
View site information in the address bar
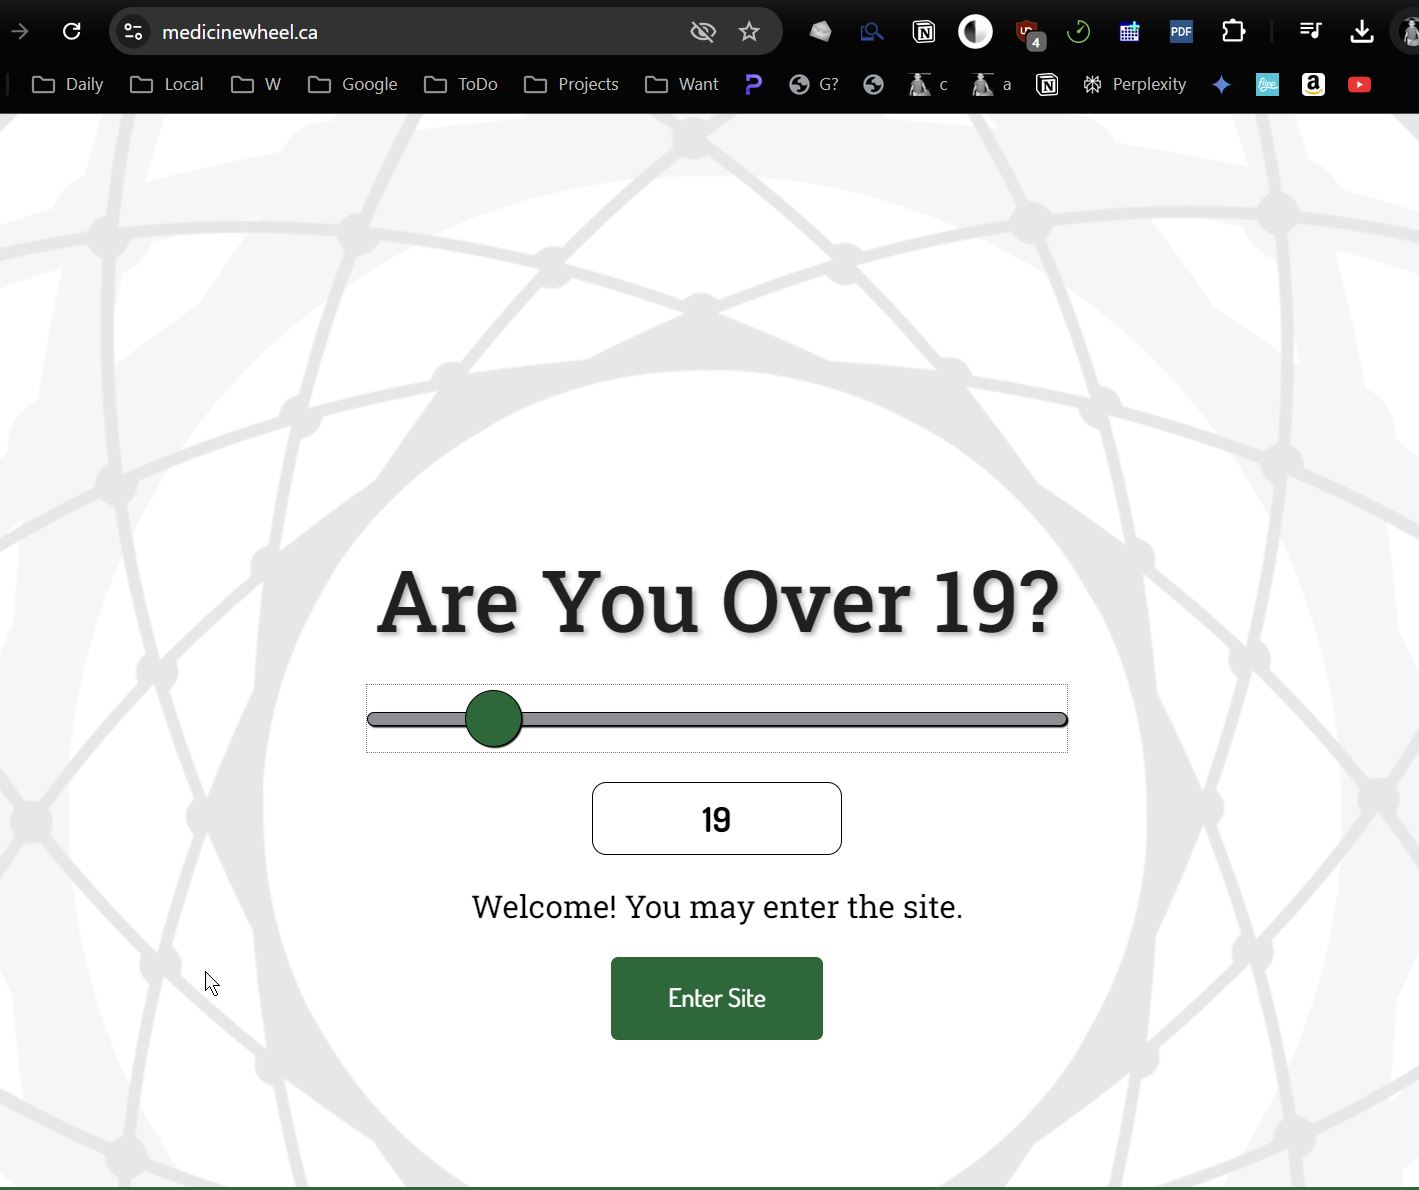pyautogui.click(x=134, y=32)
